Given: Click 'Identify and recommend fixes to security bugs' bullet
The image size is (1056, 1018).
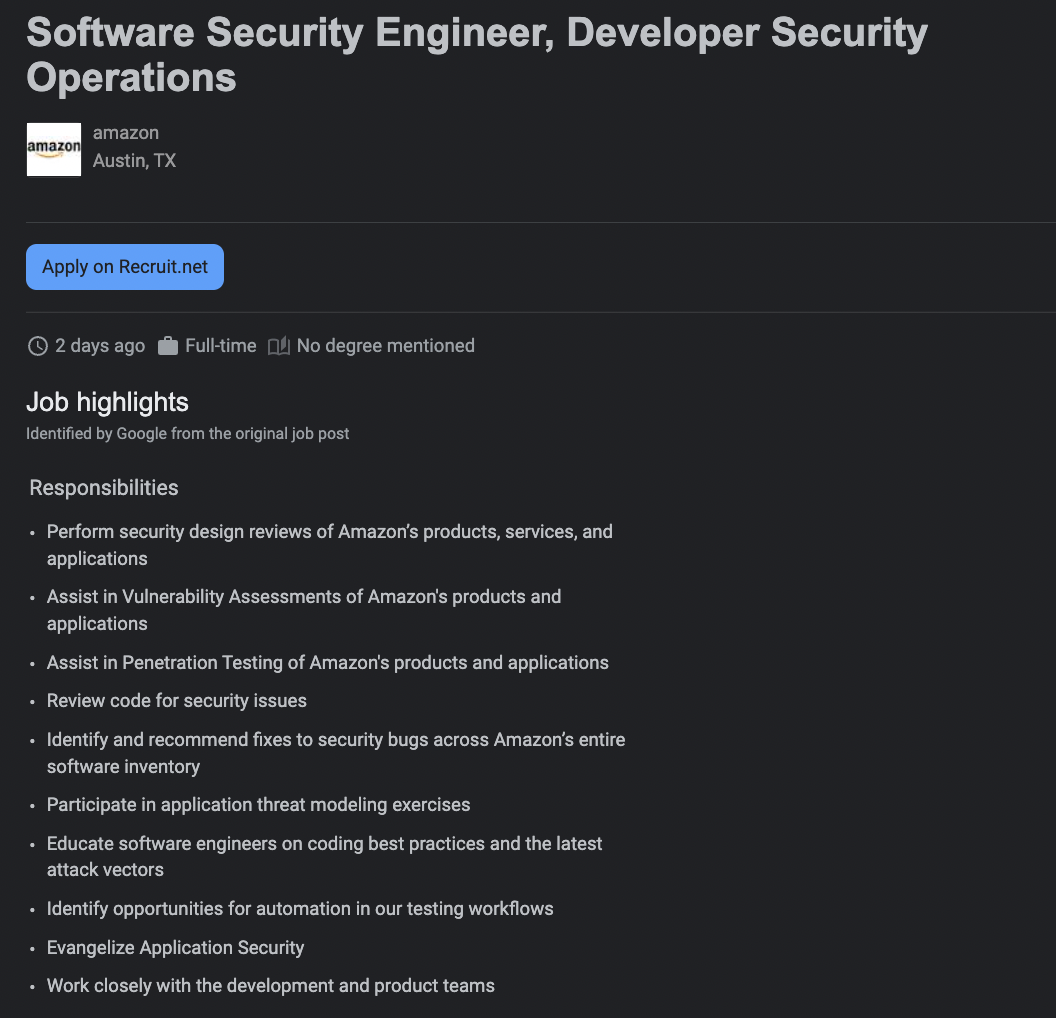Looking at the screenshot, I should [x=336, y=753].
